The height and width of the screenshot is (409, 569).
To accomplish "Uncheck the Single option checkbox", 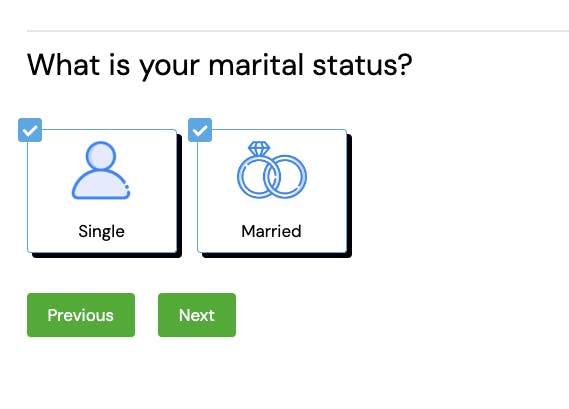I will 30,130.
